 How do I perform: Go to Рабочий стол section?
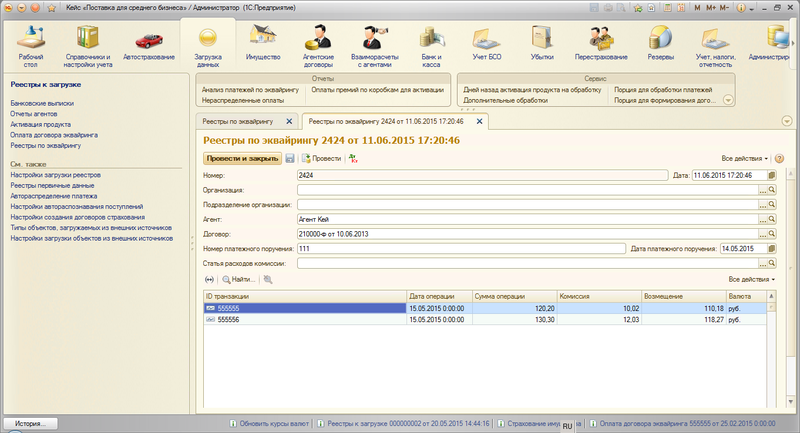point(30,47)
